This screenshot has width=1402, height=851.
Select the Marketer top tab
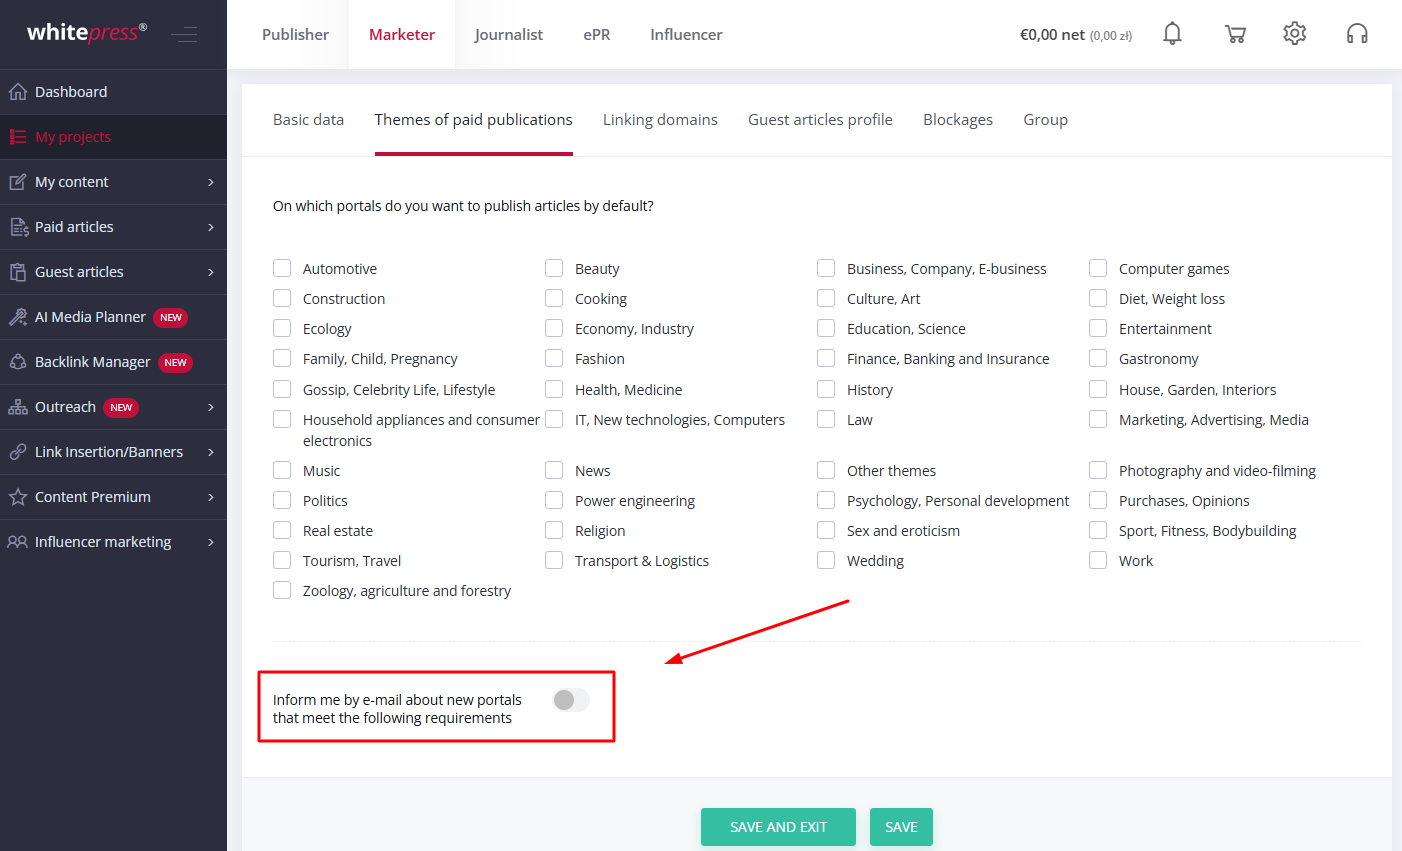(402, 34)
